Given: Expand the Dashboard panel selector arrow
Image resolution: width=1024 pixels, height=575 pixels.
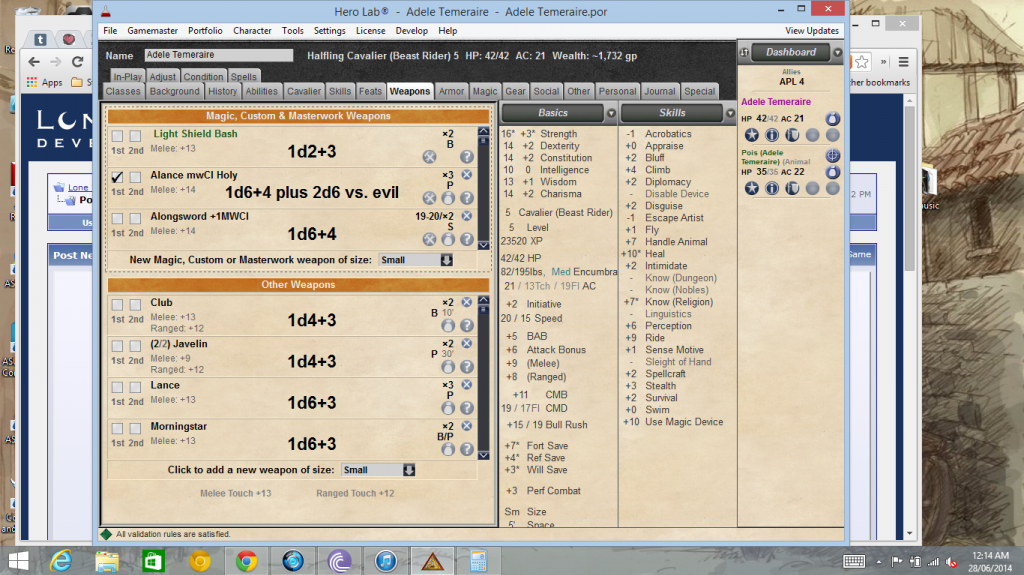Looking at the screenshot, I should tap(837, 52).
